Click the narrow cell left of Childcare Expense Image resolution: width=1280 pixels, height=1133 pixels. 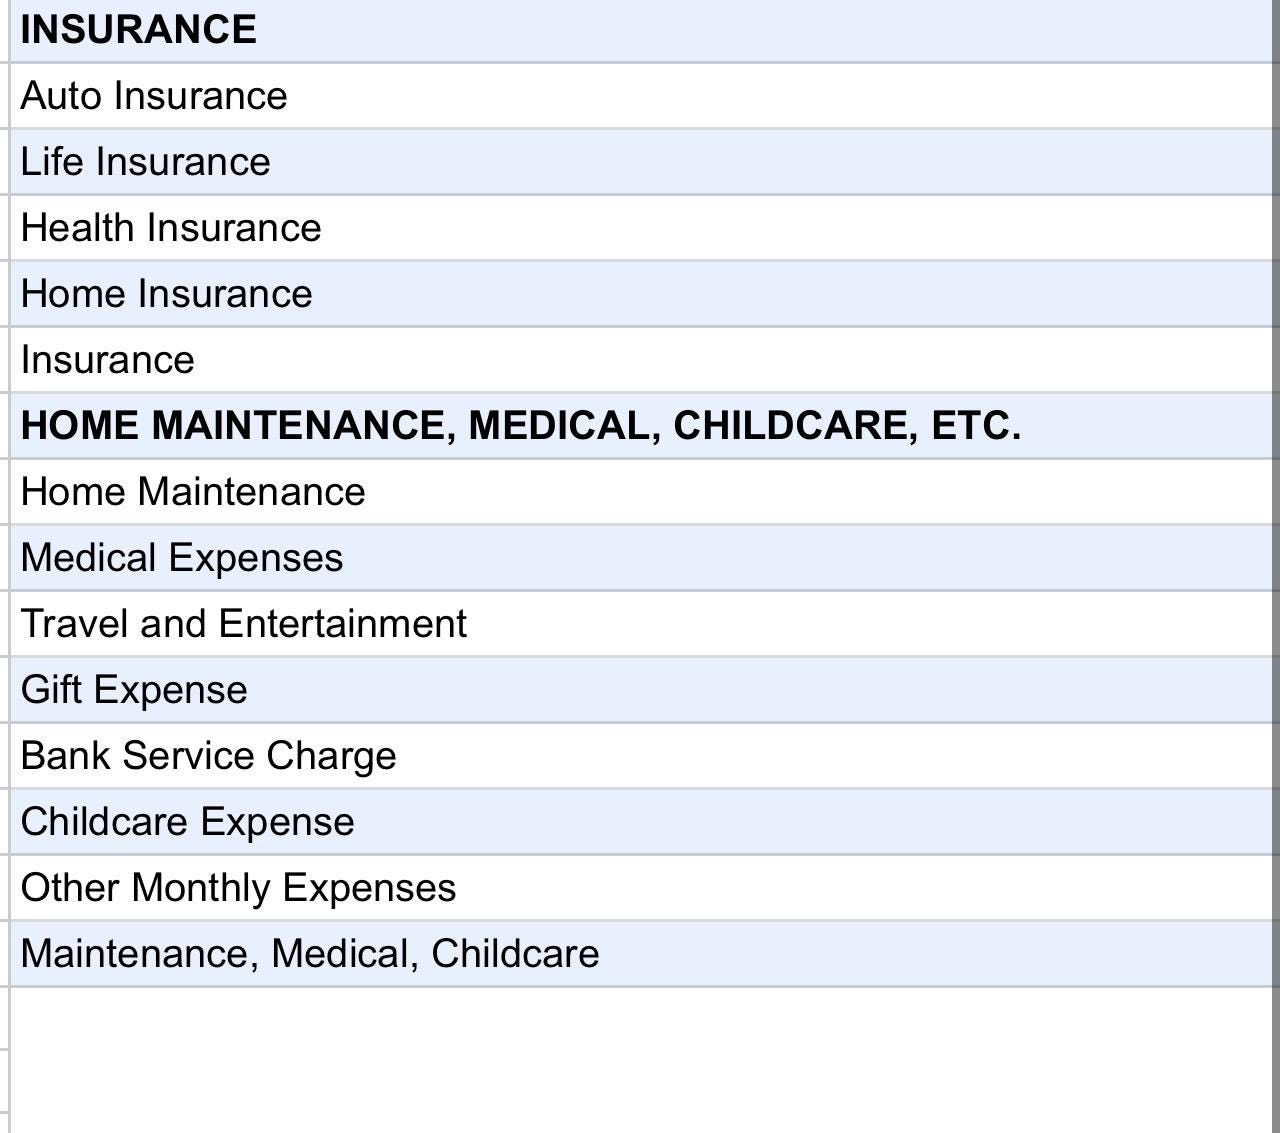(4, 822)
